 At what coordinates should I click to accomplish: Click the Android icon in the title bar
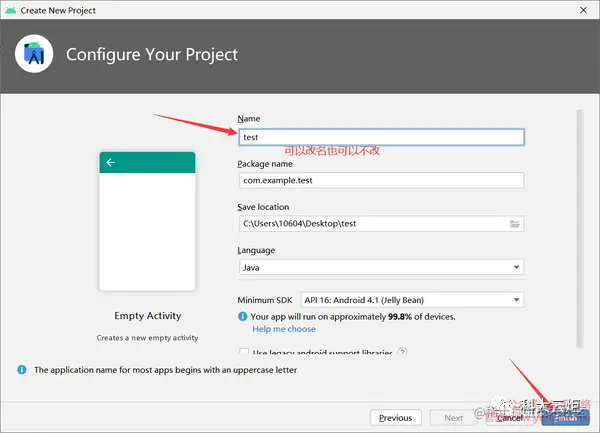coord(11,10)
